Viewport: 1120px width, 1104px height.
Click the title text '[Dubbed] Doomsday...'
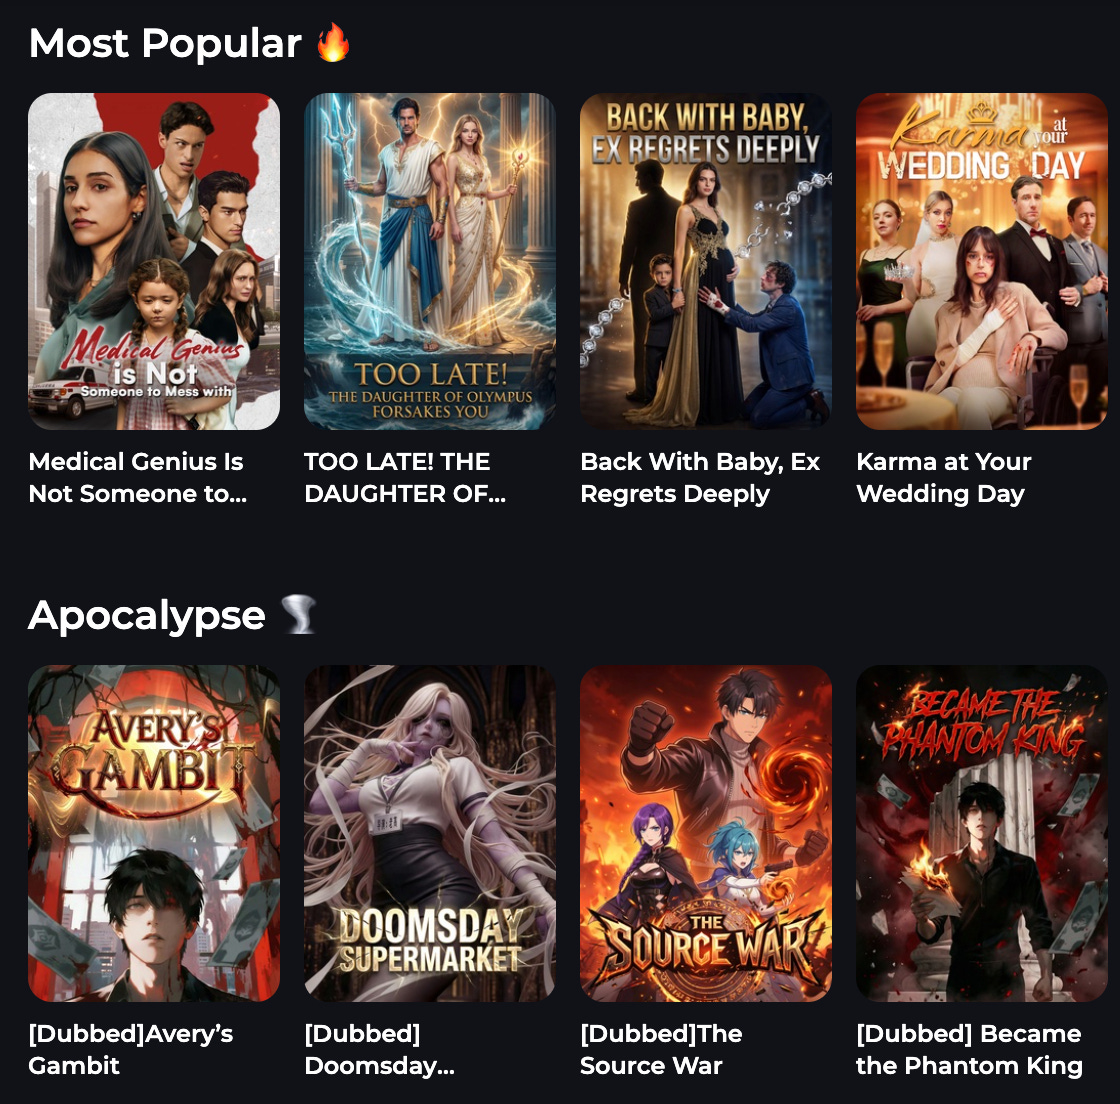(x=379, y=1050)
